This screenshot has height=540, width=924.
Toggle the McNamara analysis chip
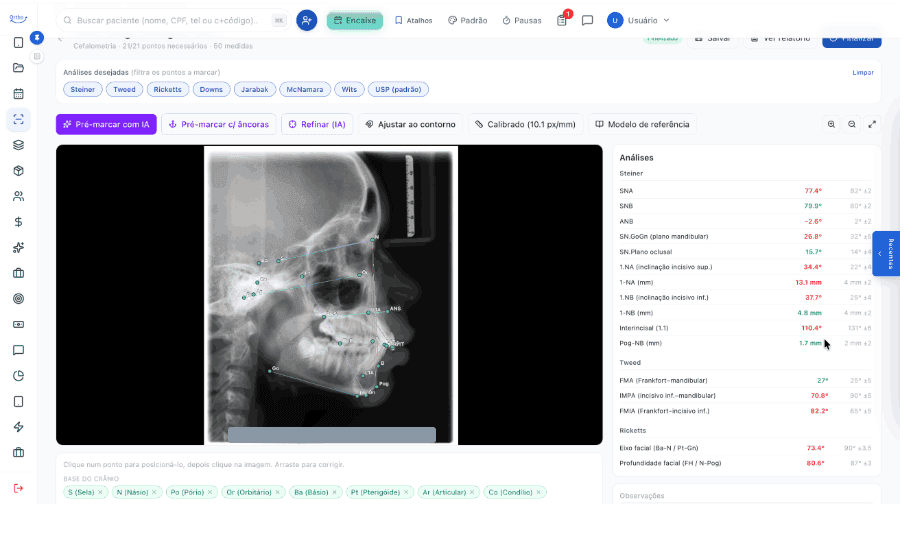pos(305,90)
